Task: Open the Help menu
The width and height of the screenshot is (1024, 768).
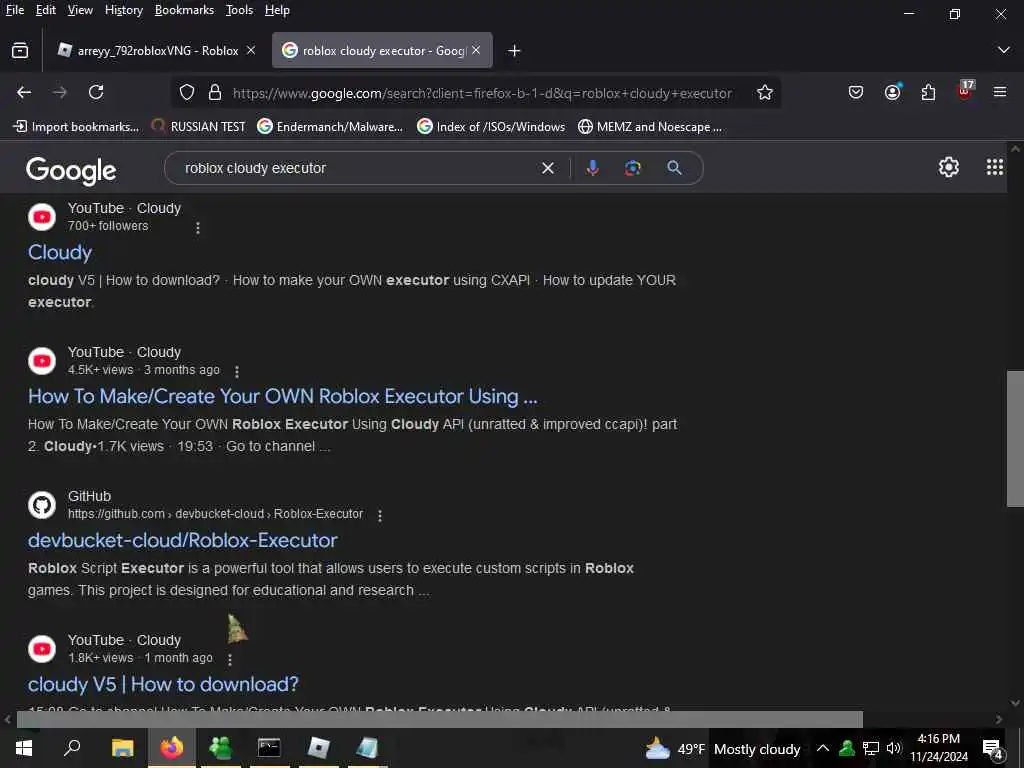Action: [x=277, y=10]
